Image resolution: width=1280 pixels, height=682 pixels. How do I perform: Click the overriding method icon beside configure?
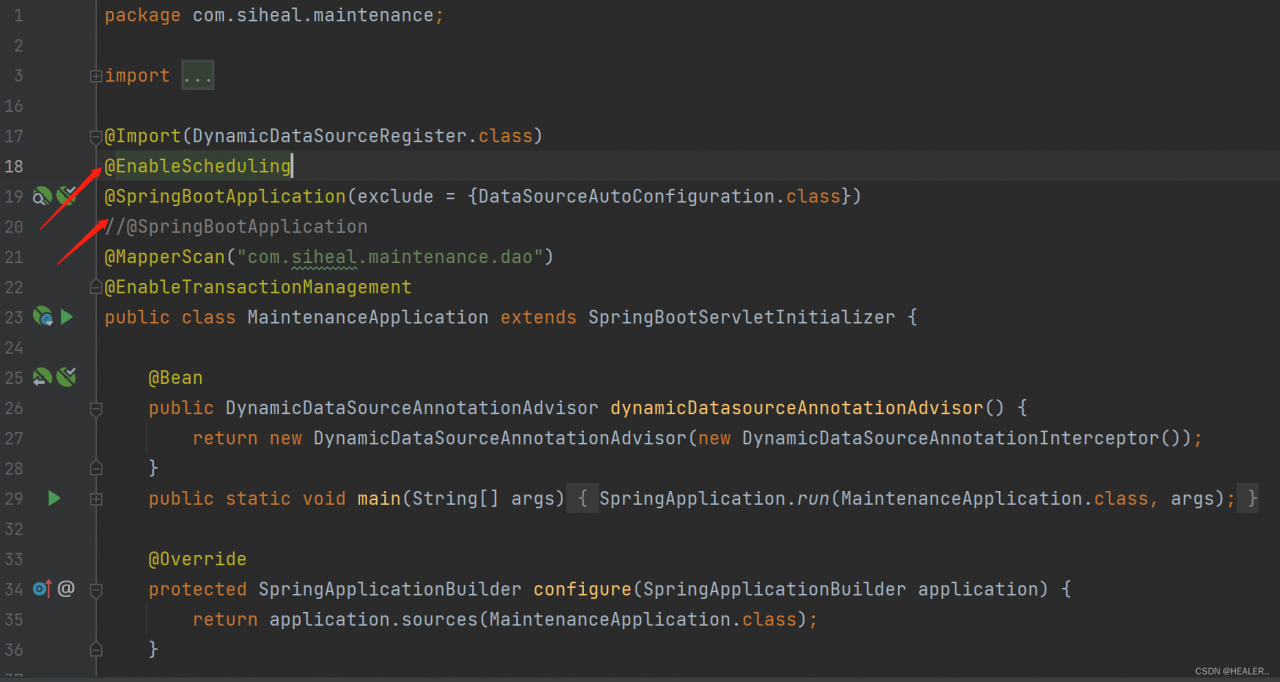42,588
